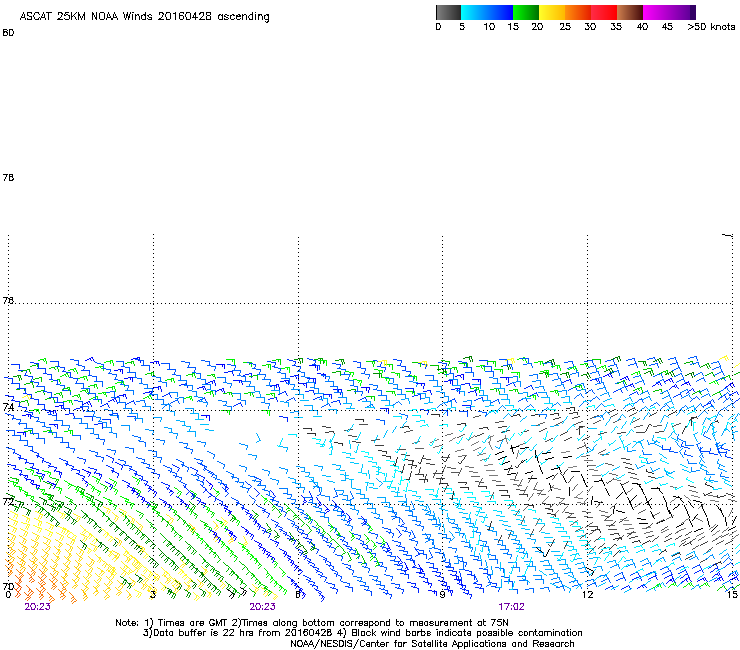Click the longitude label '0' on the bottom axis

click(x=8, y=595)
